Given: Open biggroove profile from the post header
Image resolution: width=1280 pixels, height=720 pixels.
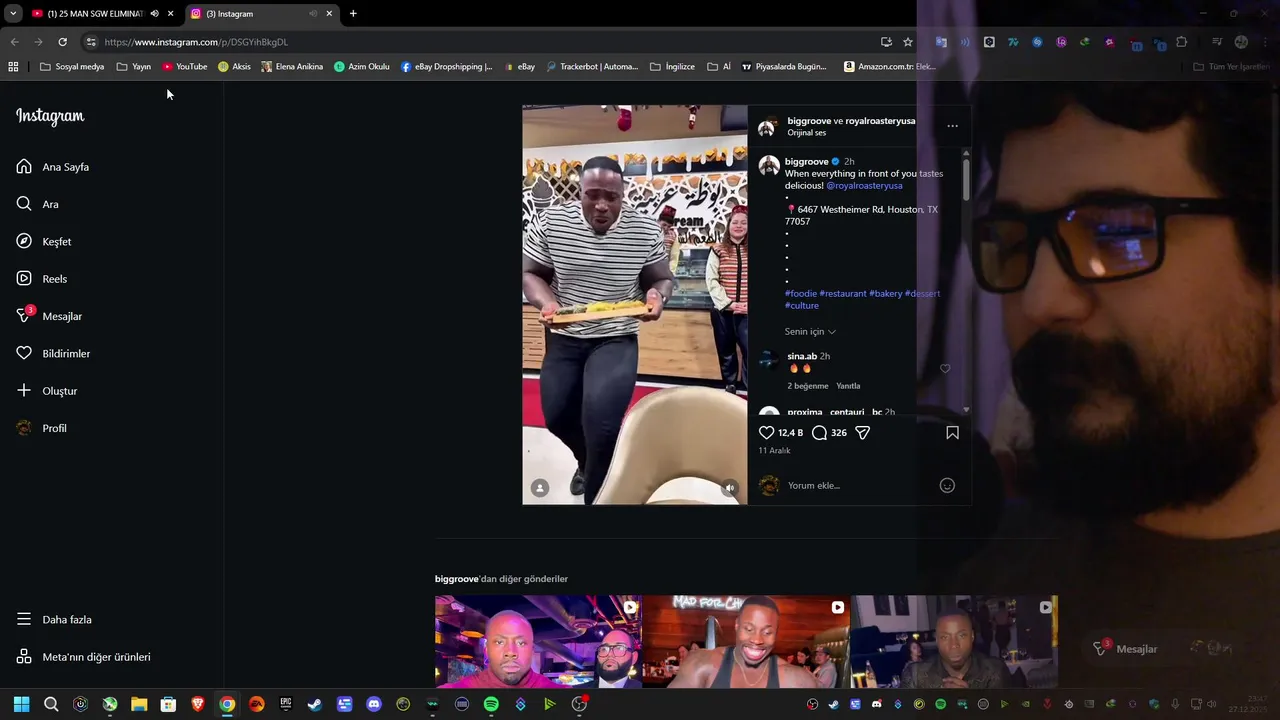Looking at the screenshot, I should tap(808, 121).
